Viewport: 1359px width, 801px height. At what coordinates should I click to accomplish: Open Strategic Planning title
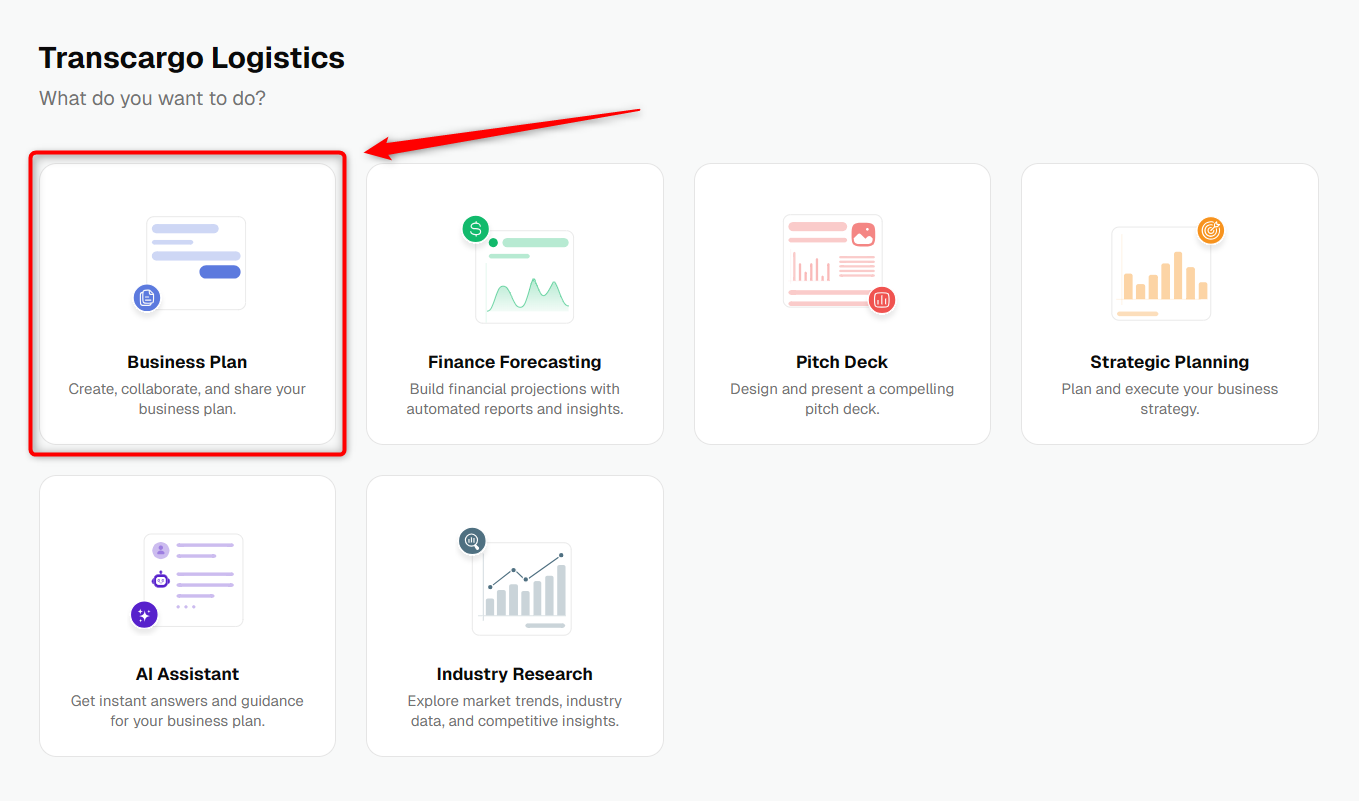(1170, 362)
